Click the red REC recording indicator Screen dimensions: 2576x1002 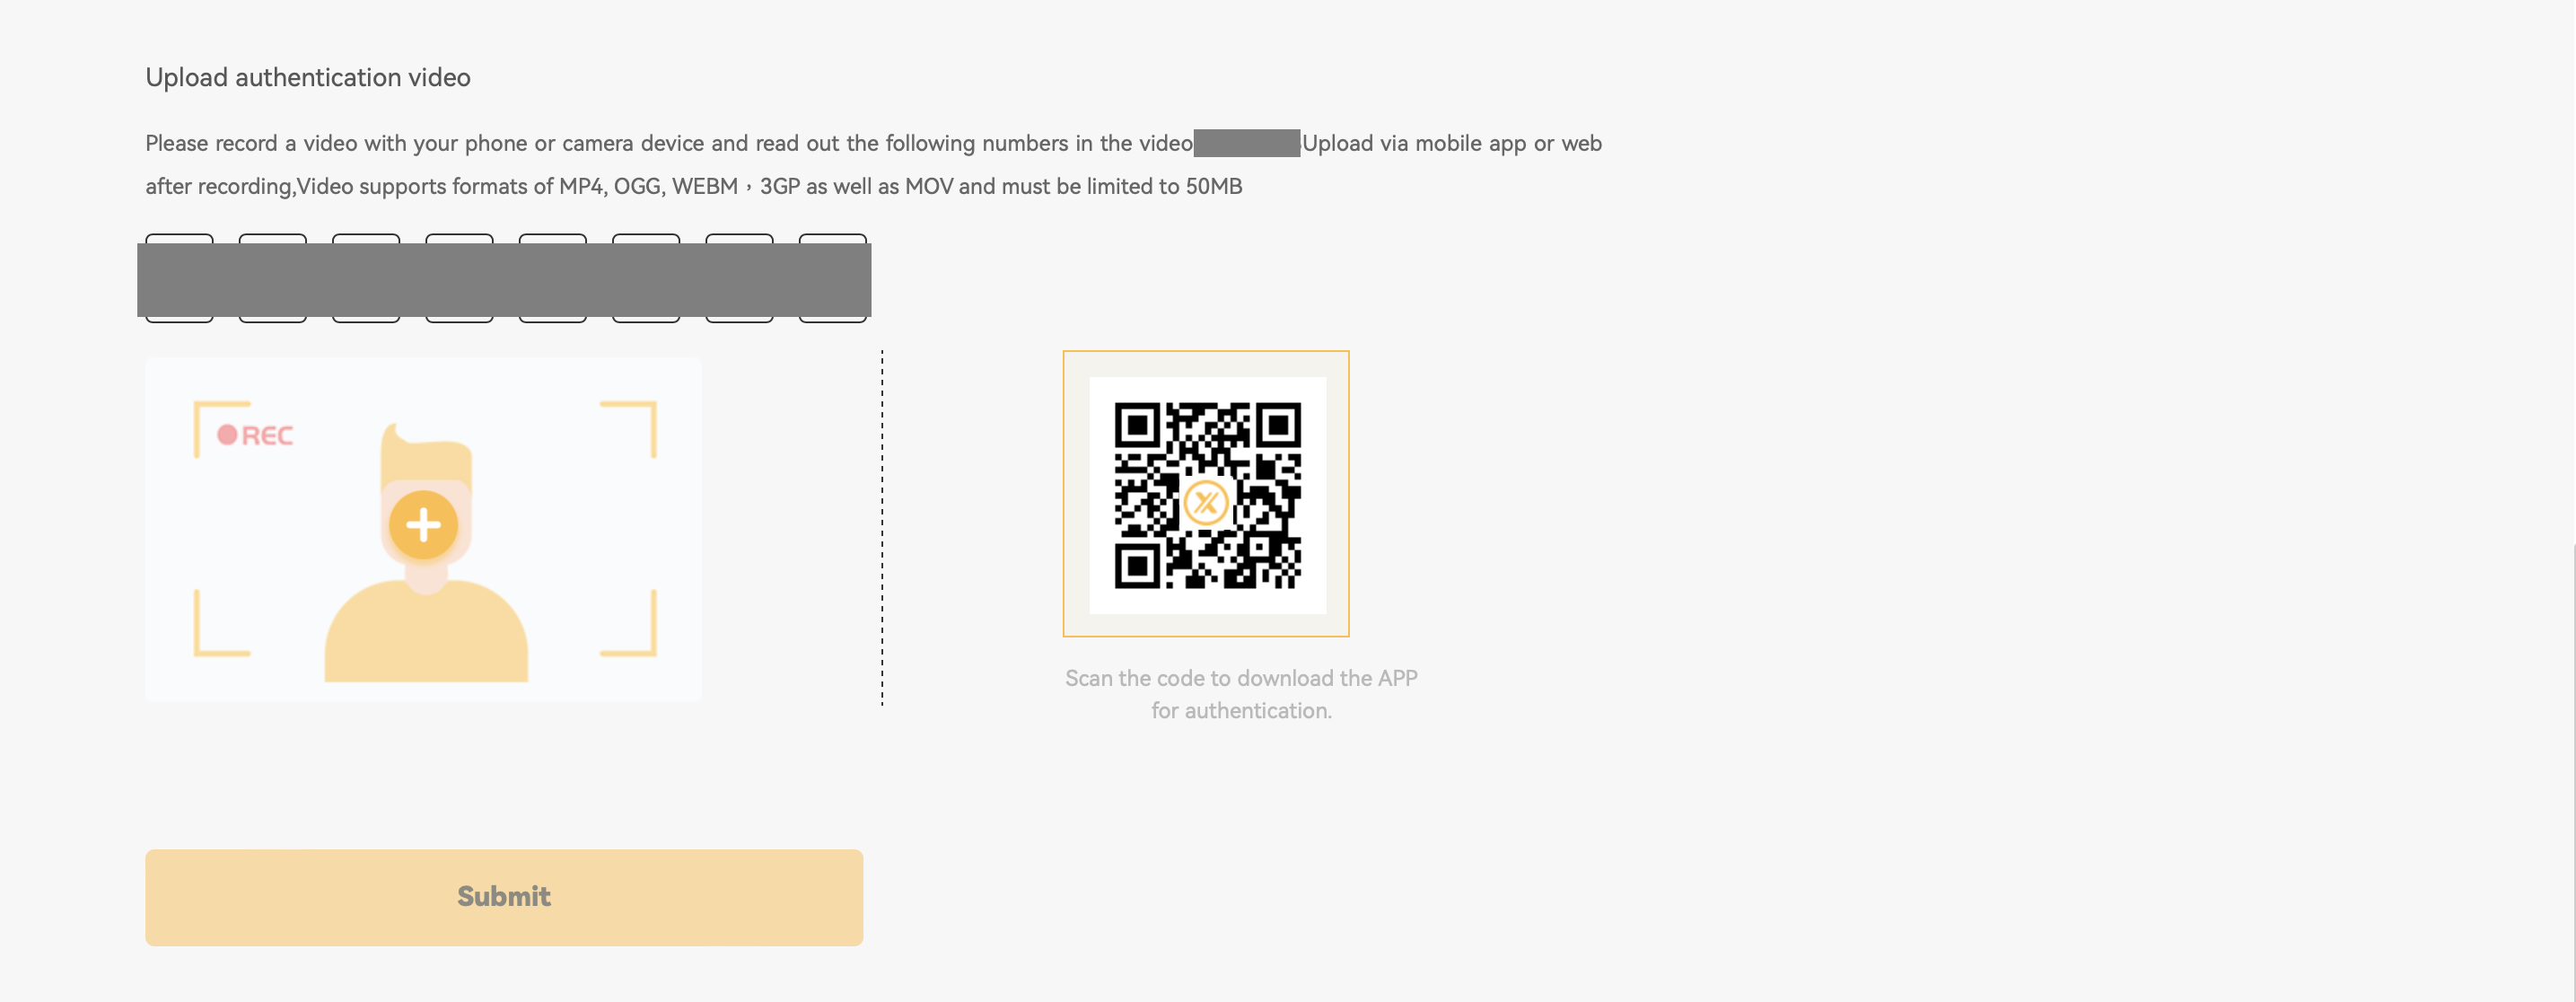point(255,435)
